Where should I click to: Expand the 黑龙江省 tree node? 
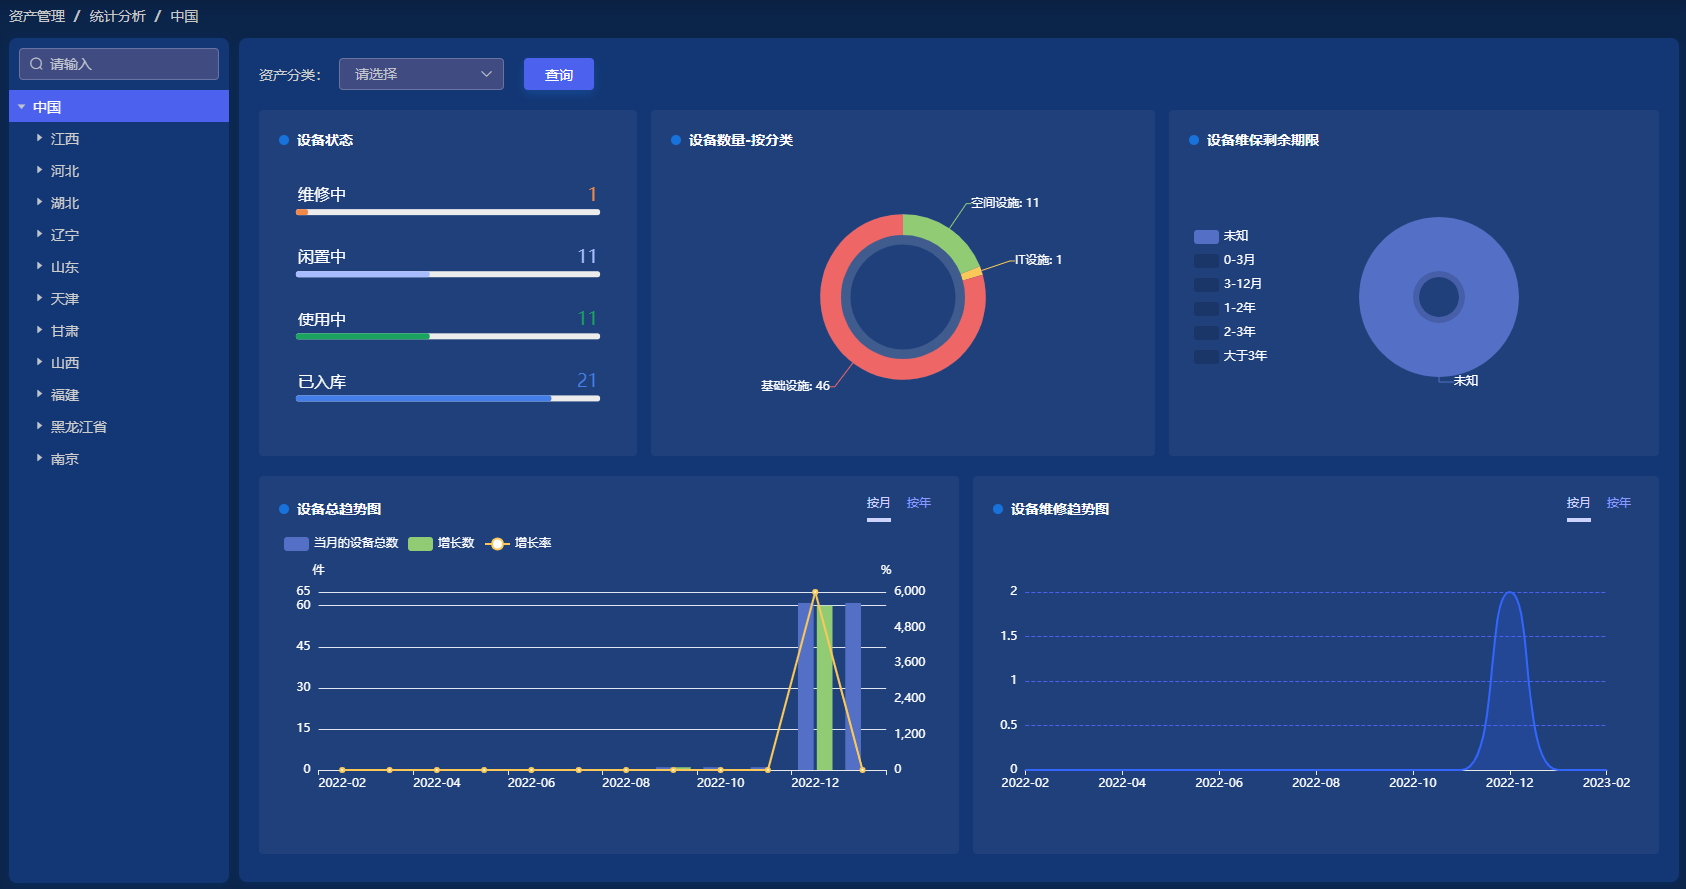pos(40,426)
